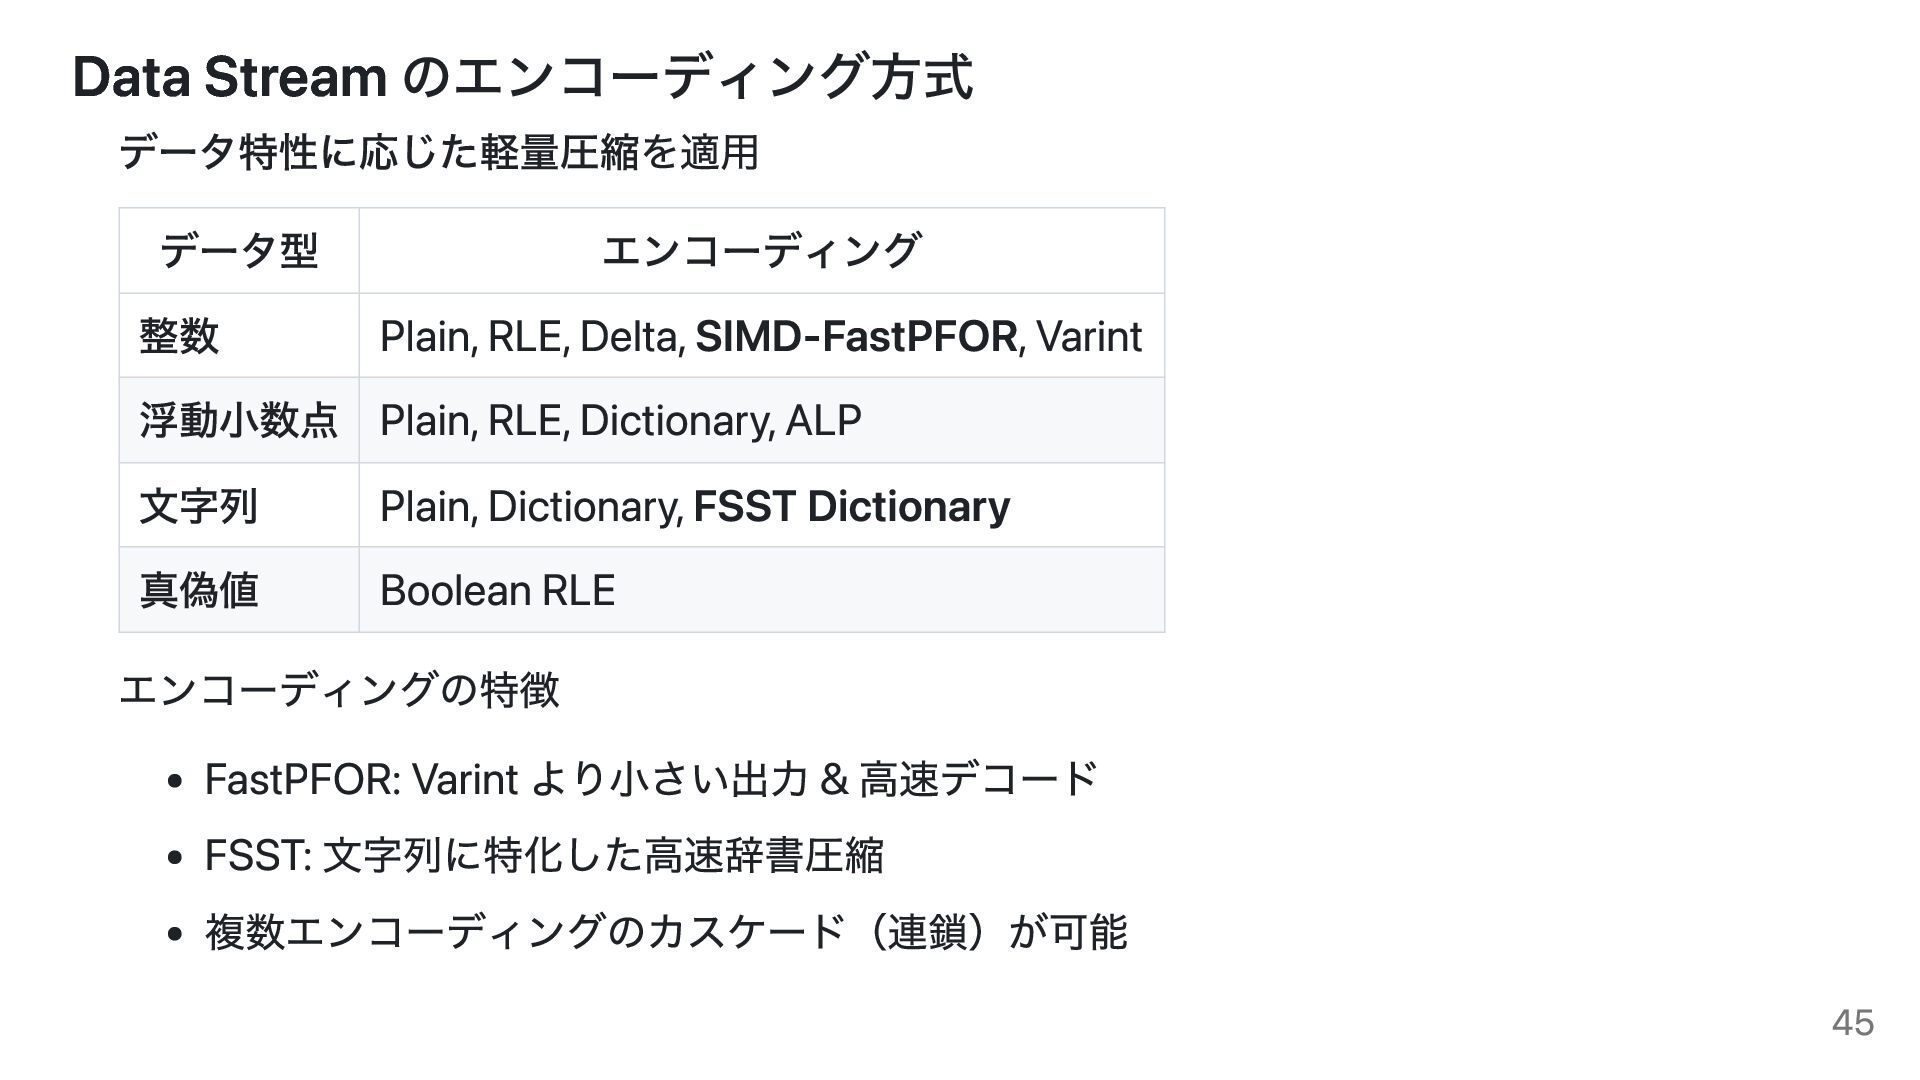The height and width of the screenshot is (1080, 1920).
Task: Click the bold 'FSST Dictionary' text
Action: (852, 506)
